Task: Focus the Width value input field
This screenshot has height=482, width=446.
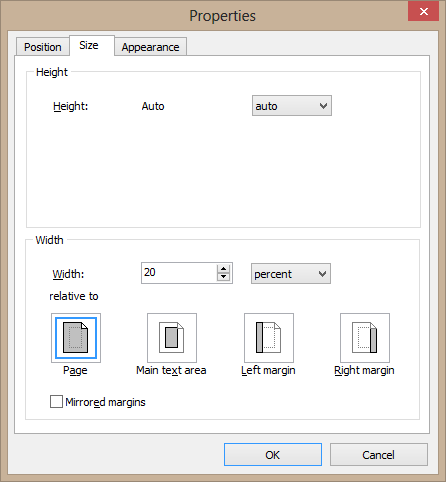Action: point(179,273)
